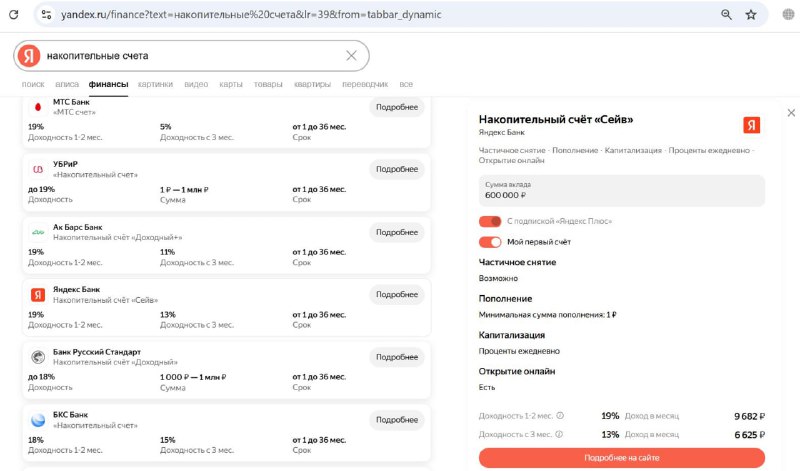
Task: Select the финансы tab
Action: (x=108, y=84)
